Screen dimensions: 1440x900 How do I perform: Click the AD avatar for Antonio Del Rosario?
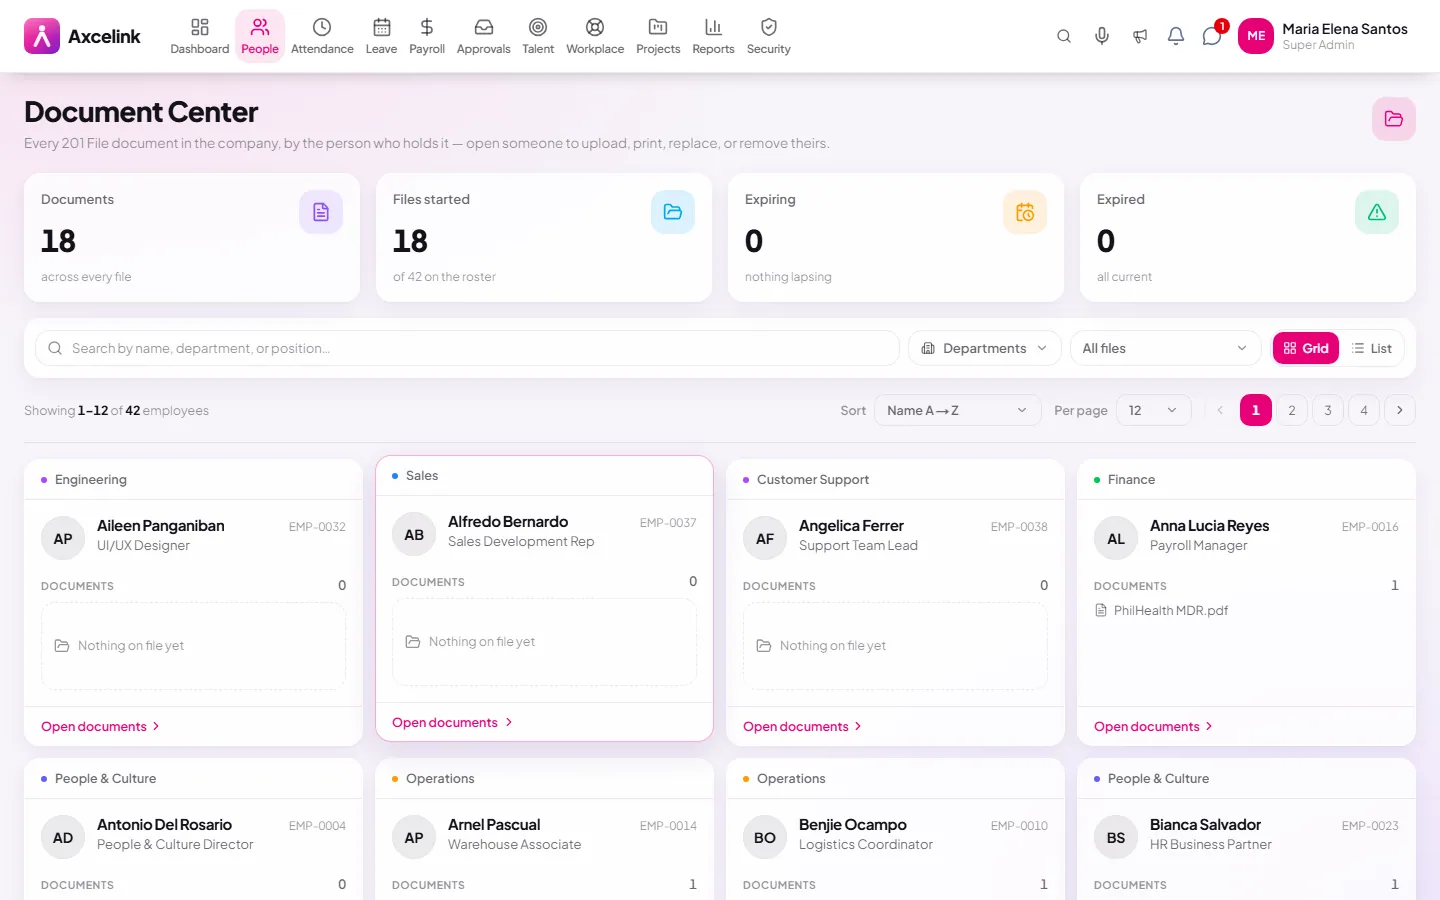point(63,837)
